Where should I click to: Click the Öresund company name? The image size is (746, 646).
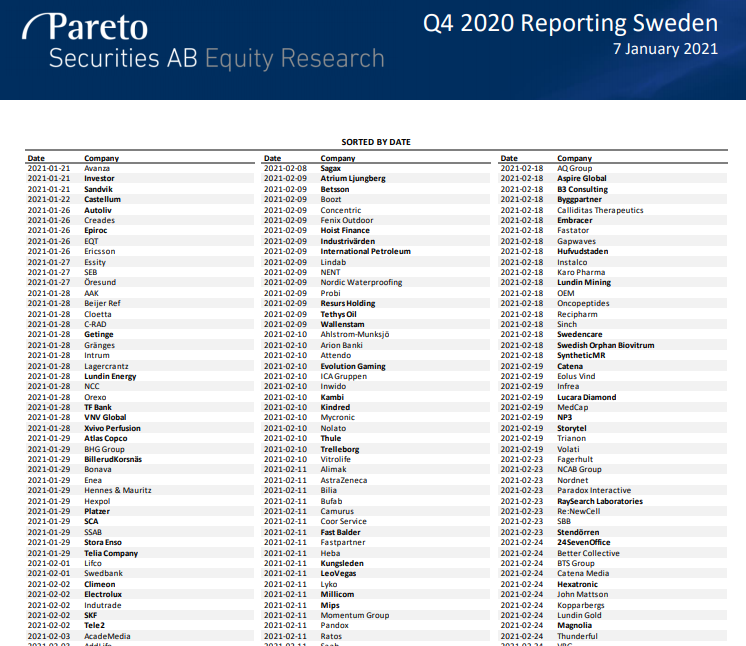(100, 282)
